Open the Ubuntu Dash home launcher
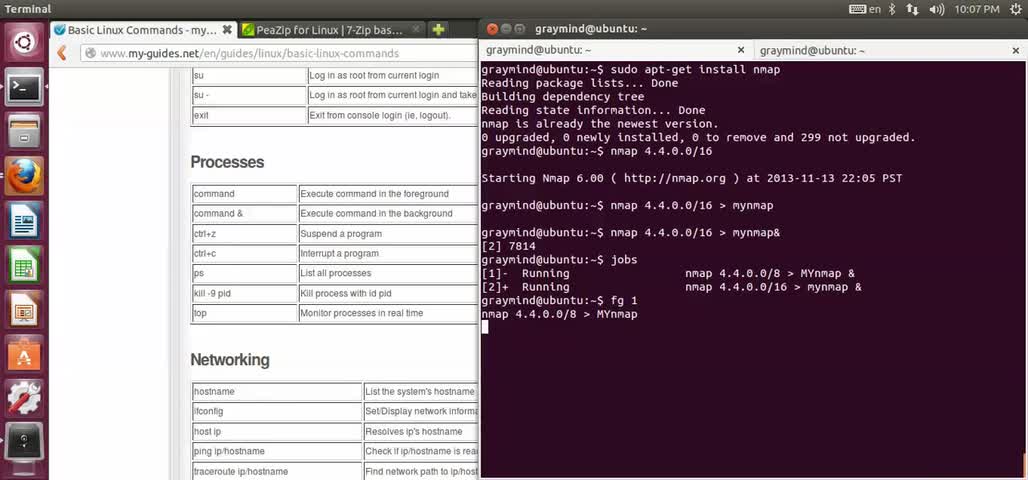Screen dimensions: 1028x480 [24, 42]
